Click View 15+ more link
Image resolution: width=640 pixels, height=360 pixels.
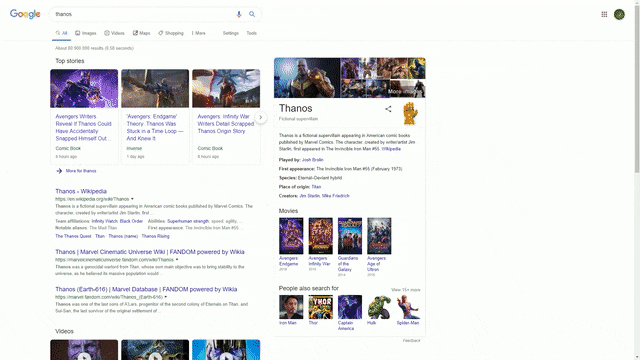[406, 290]
